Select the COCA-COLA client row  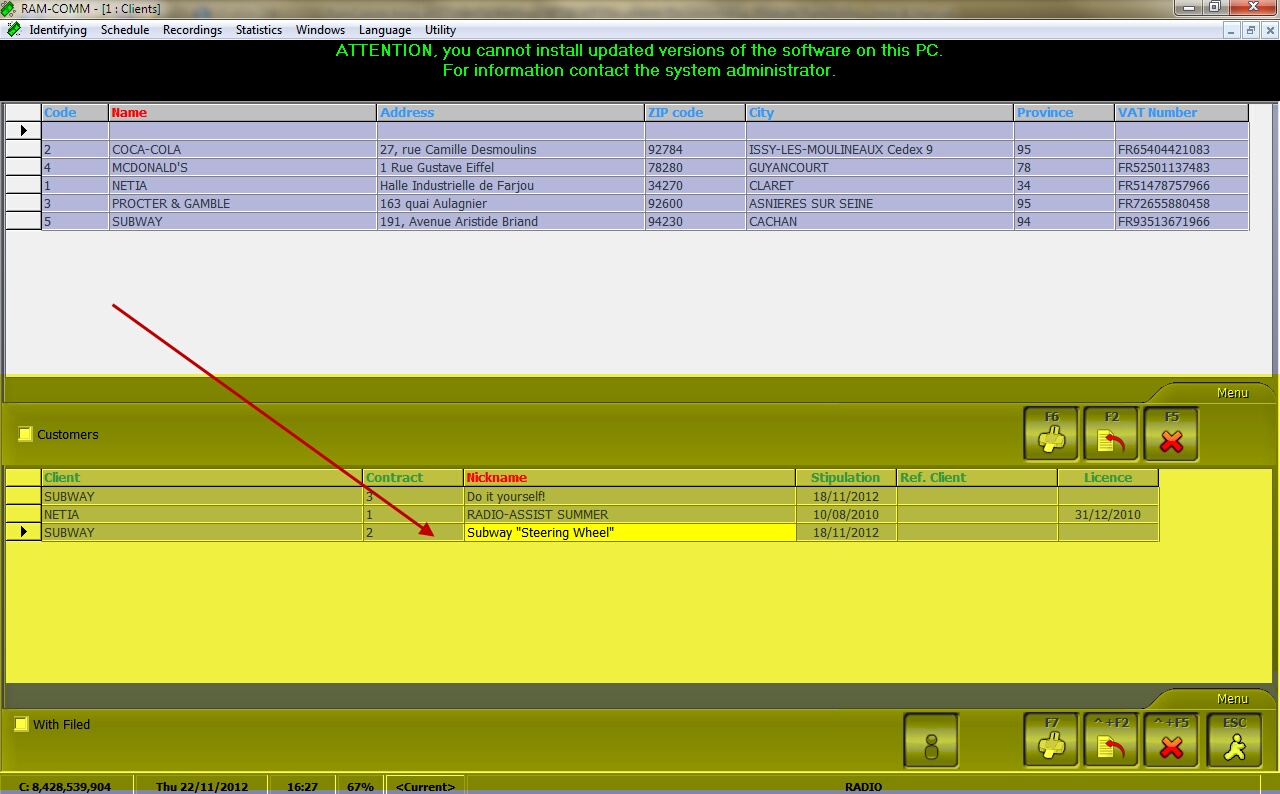point(627,150)
